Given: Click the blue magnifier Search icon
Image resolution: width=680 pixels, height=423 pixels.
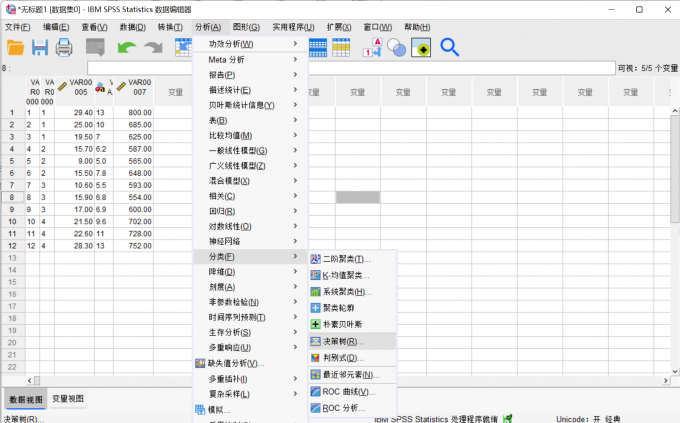Looking at the screenshot, I should 449,47.
